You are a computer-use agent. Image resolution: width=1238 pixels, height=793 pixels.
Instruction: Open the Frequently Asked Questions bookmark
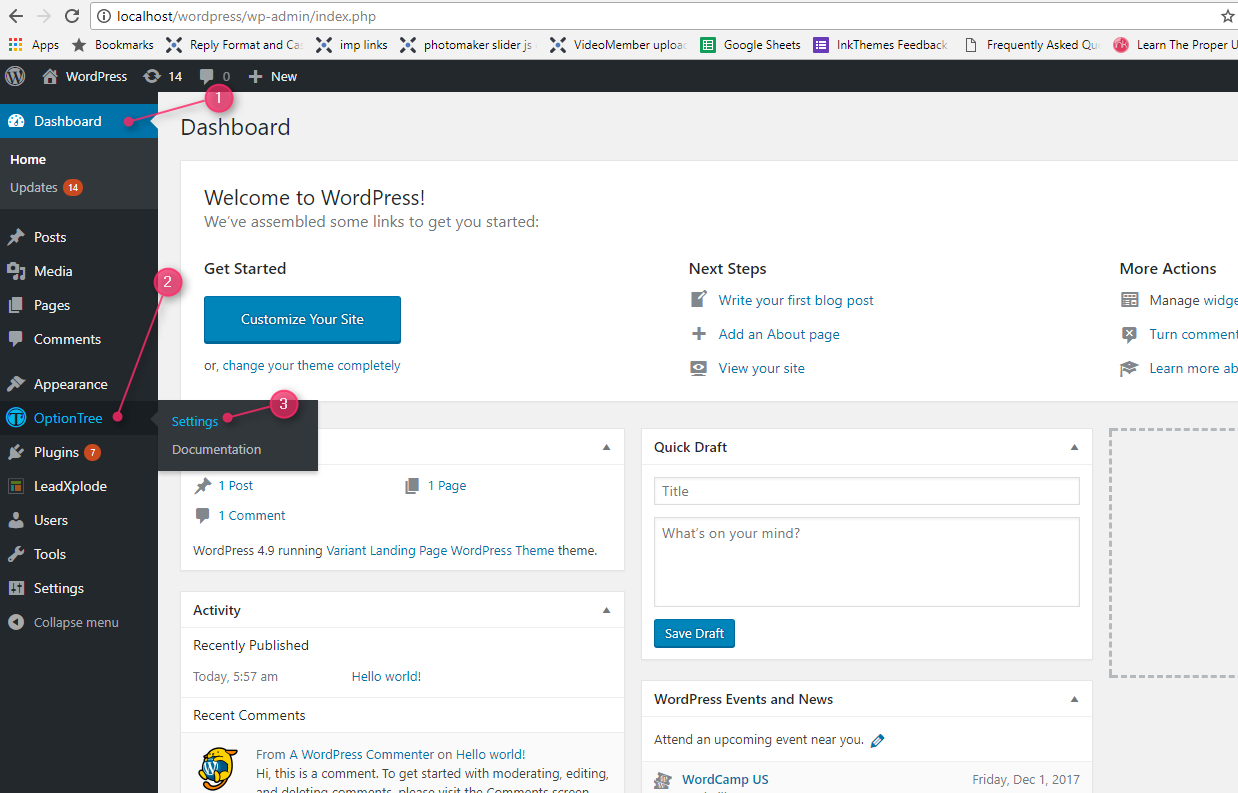click(1032, 45)
